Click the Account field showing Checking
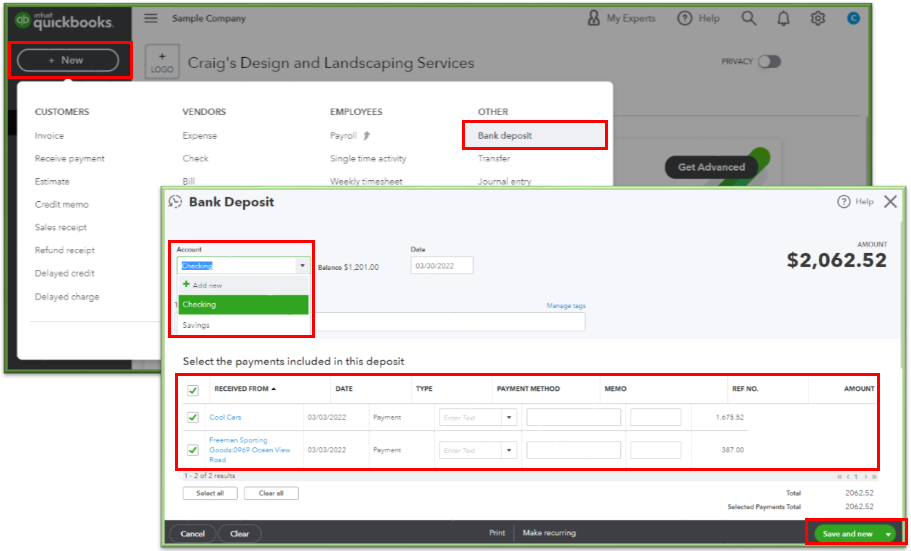This screenshot has height=551, width=911. (x=237, y=266)
